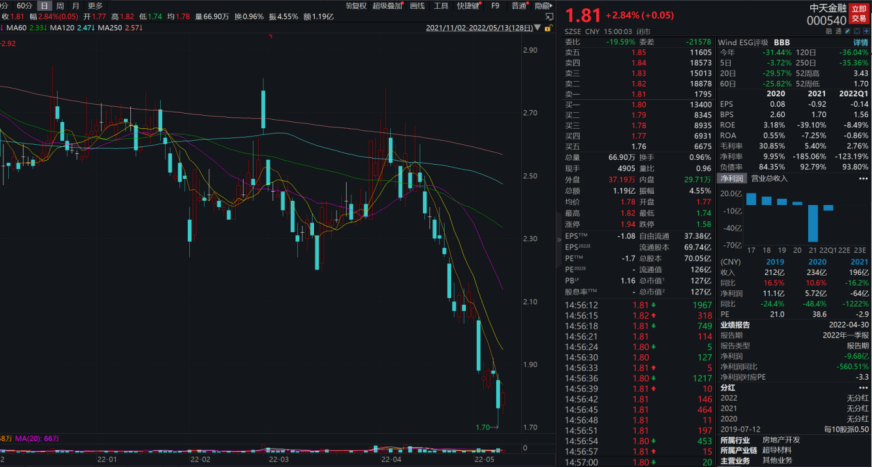Open the 工具 menu
Screen dimensions: 872x468
440,6
